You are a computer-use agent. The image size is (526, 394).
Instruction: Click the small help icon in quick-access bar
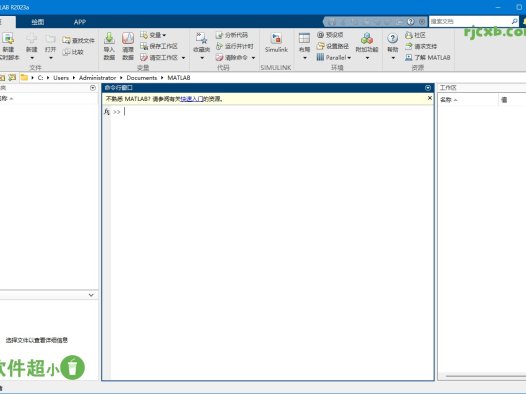tap(411, 21)
